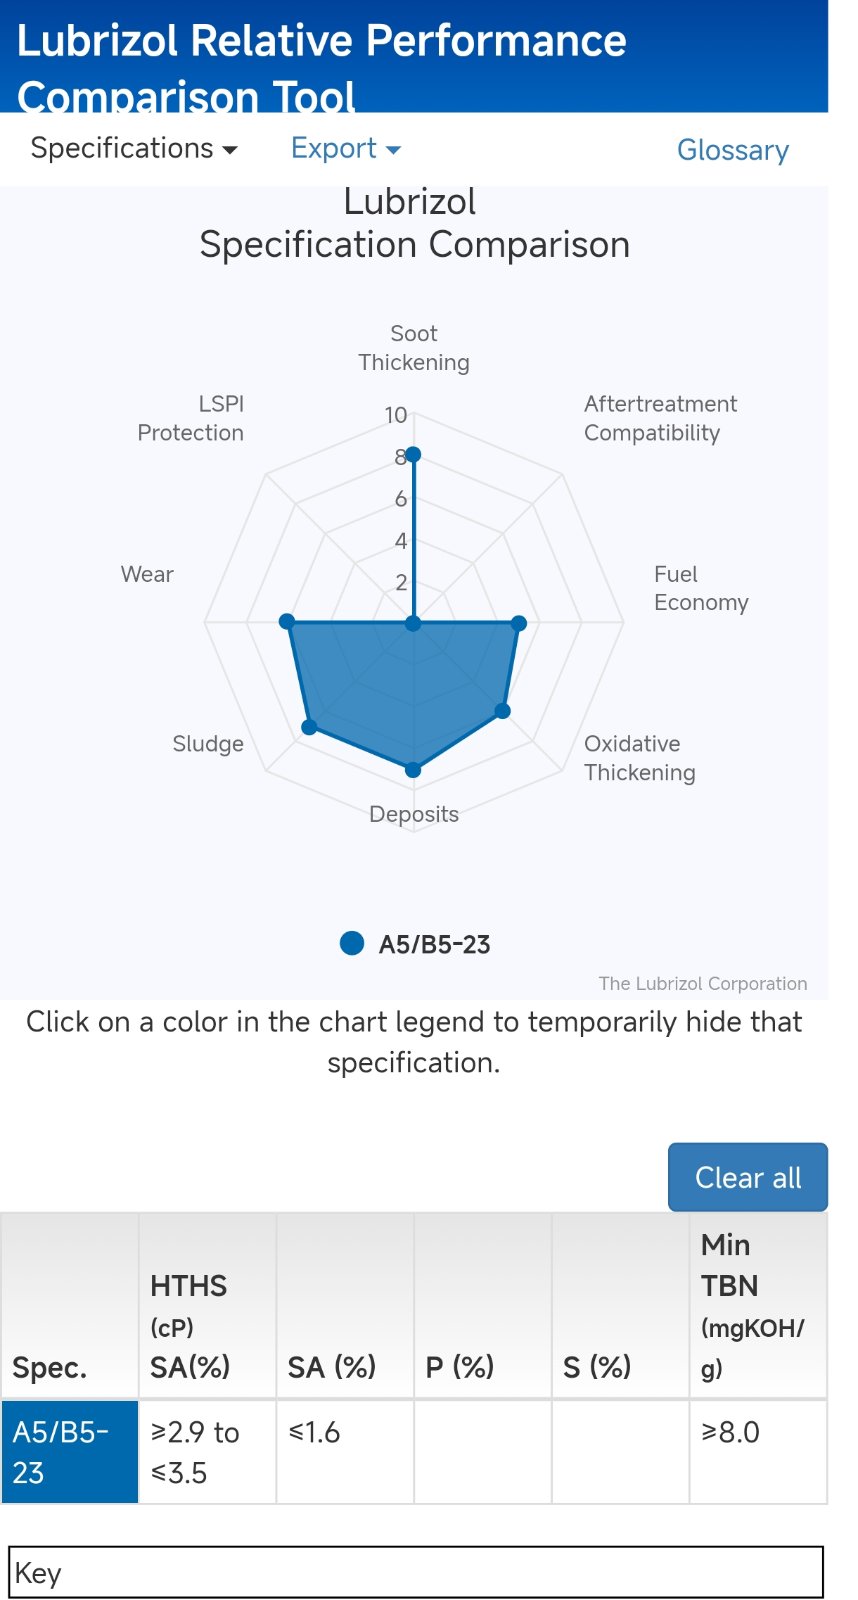Click the Deposits data point
Screen dimensions: 858x1600
413,769
